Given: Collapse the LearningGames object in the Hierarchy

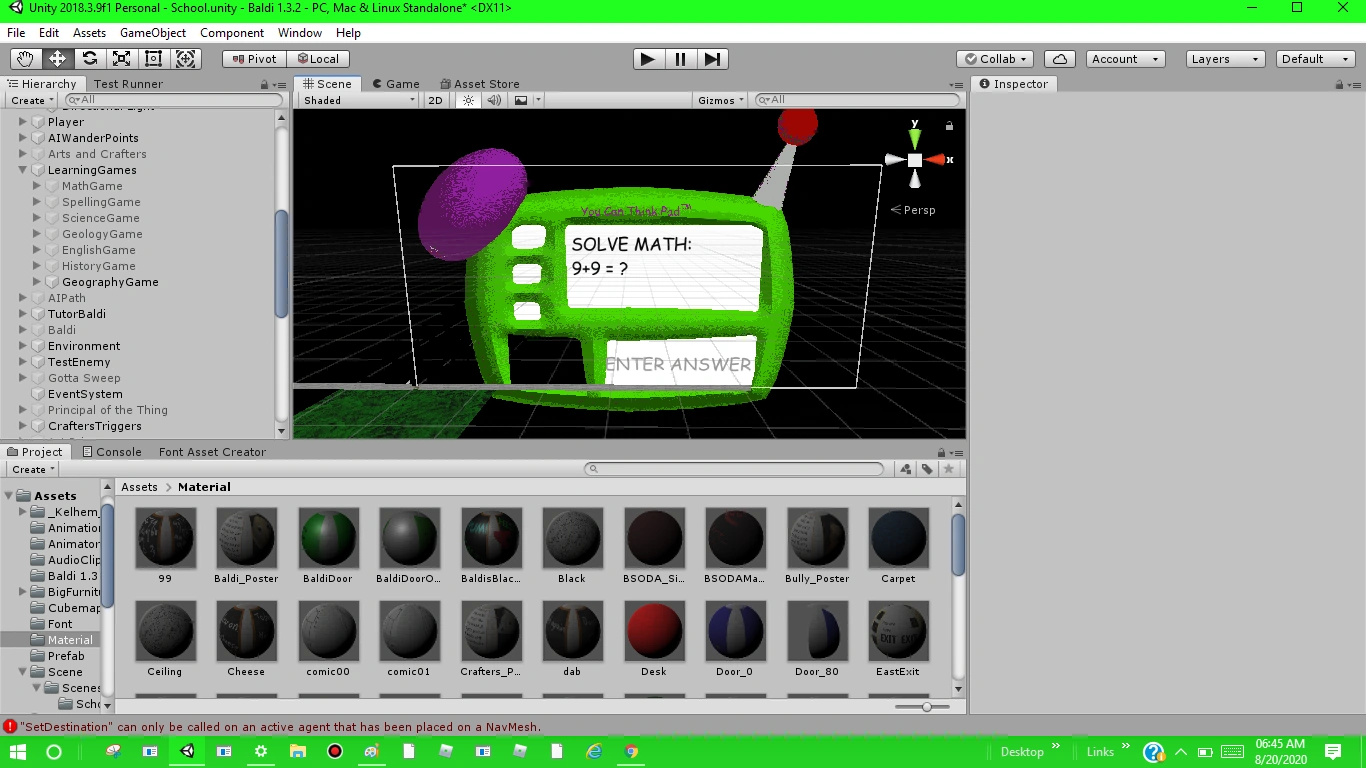Looking at the screenshot, I should (23, 170).
